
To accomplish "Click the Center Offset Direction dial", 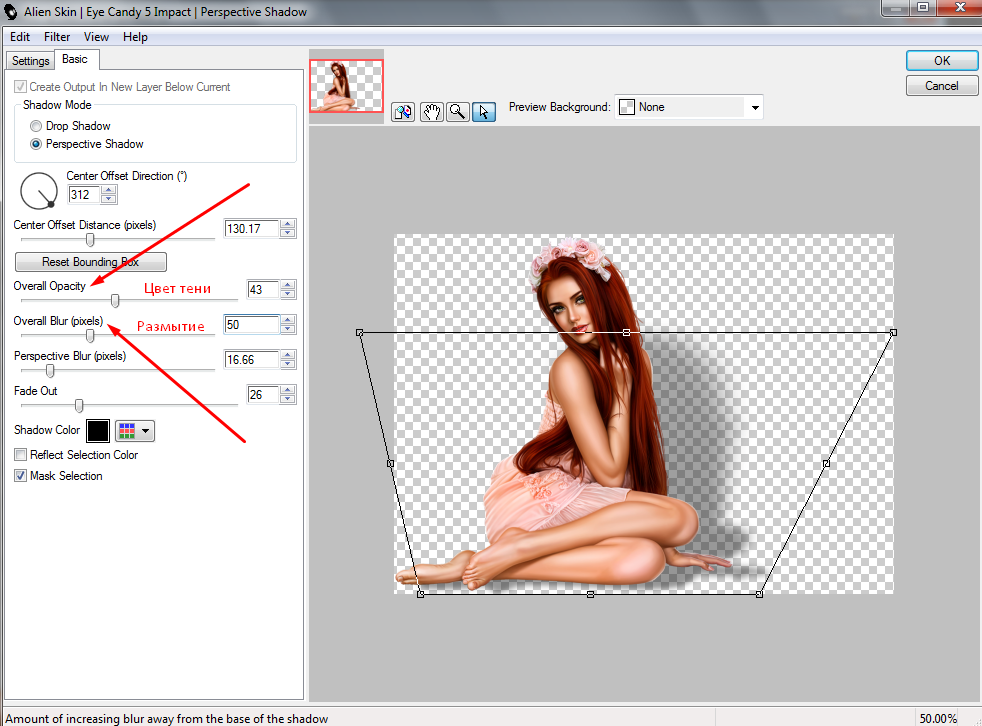I will tap(39, 190).
